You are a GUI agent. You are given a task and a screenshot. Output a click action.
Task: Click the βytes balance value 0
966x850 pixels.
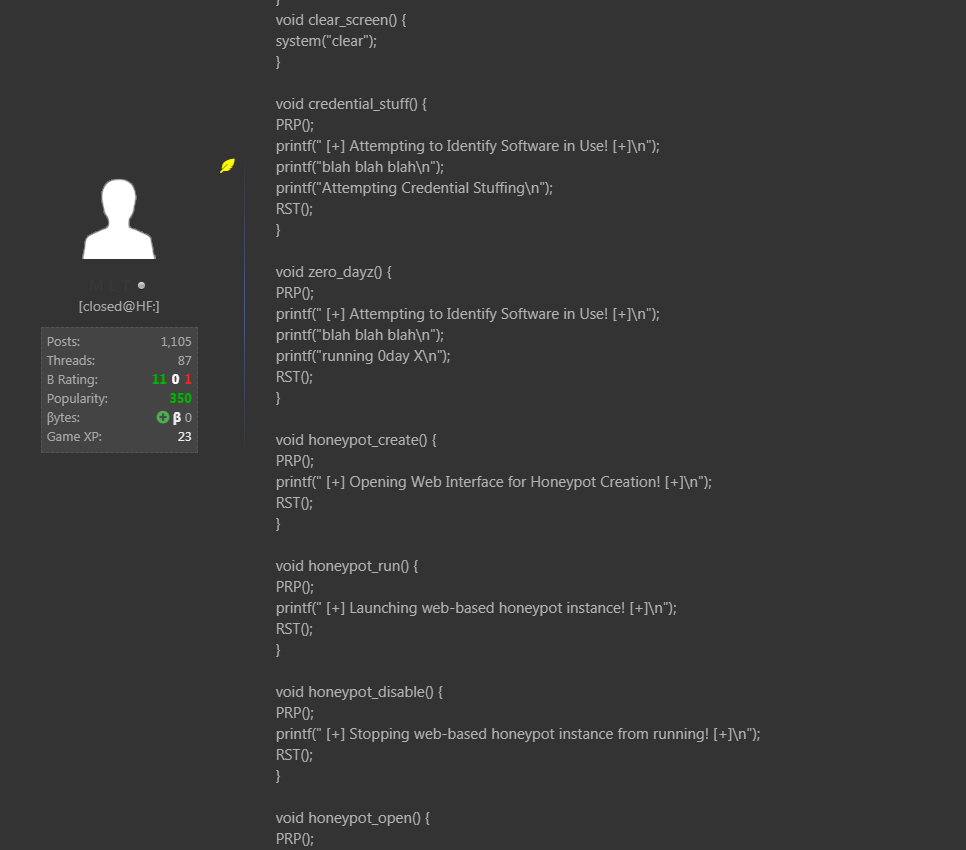coord(188,418)
